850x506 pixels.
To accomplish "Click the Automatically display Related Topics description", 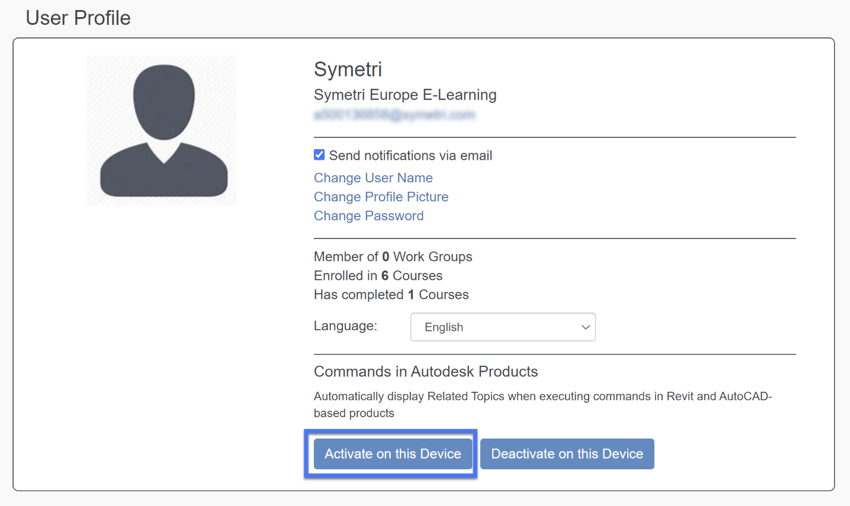I will tap(543, 405).
